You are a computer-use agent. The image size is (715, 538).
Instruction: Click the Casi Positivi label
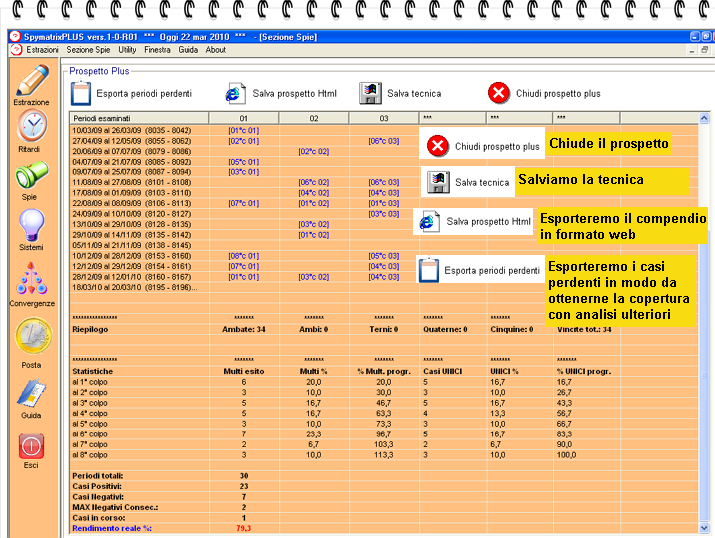pyautogui.click(x=97, y=486)
